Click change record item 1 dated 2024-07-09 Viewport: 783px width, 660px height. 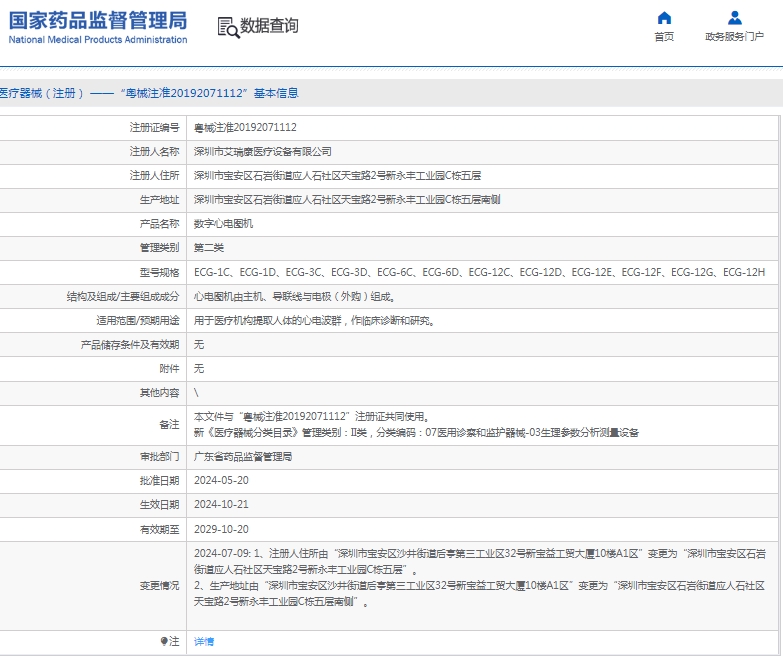[479, 561]
